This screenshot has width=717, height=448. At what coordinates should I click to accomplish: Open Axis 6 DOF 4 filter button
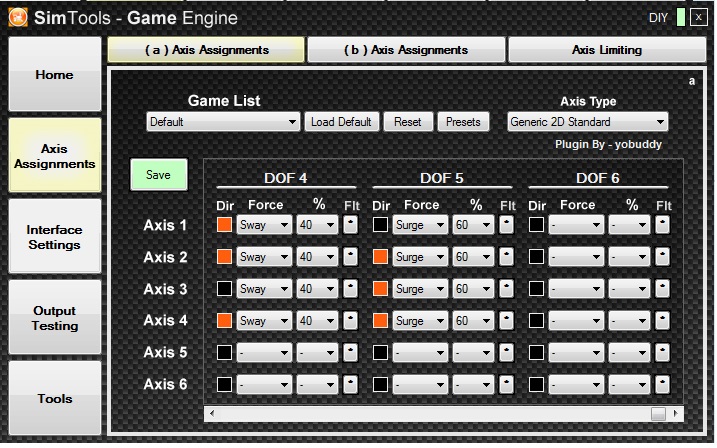tap(350, 384)
